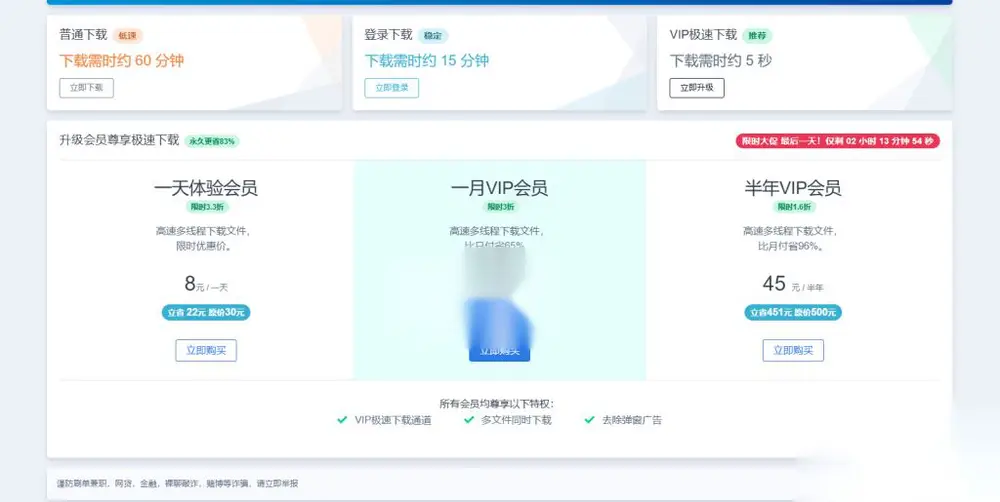Click the 去除弹窗广告 privilege label
The image size is (1000, 502).
pos(632,420)
